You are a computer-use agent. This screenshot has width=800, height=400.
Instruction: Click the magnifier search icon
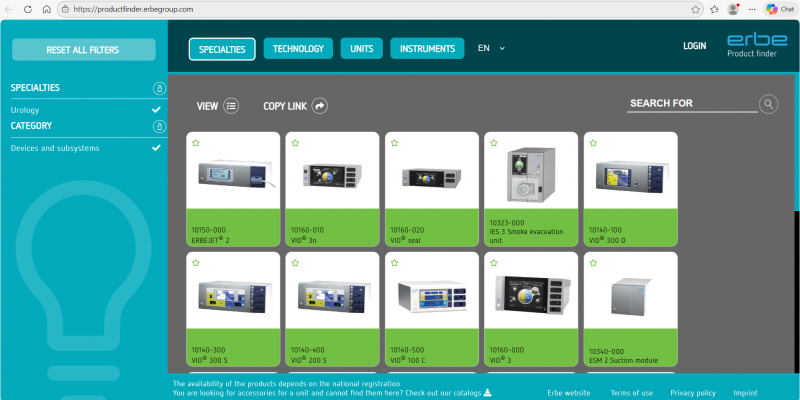(768, 104)
